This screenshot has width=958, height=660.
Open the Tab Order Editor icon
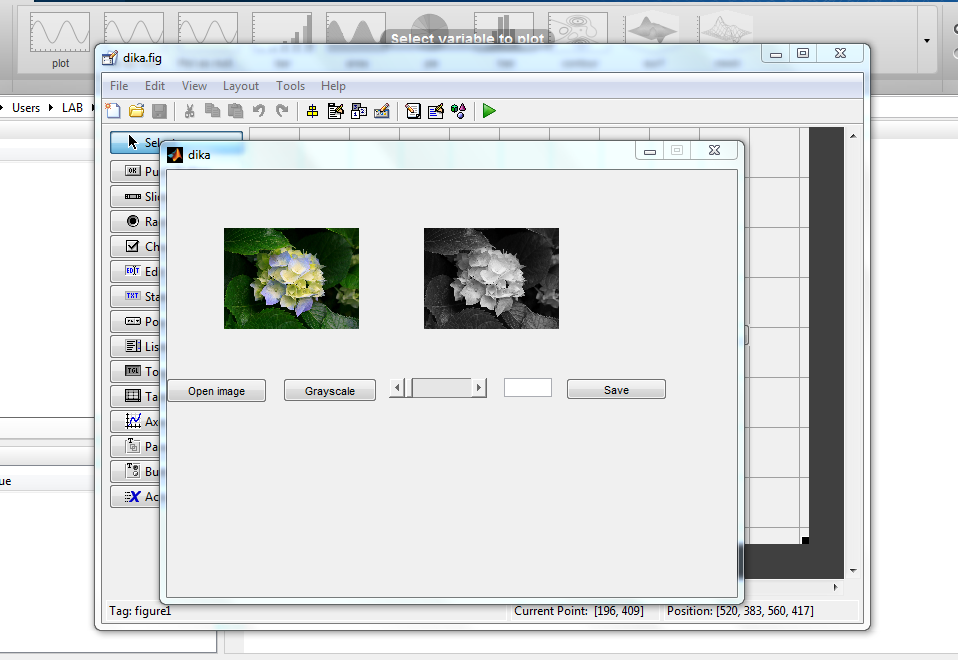click(x=359, y=111)
